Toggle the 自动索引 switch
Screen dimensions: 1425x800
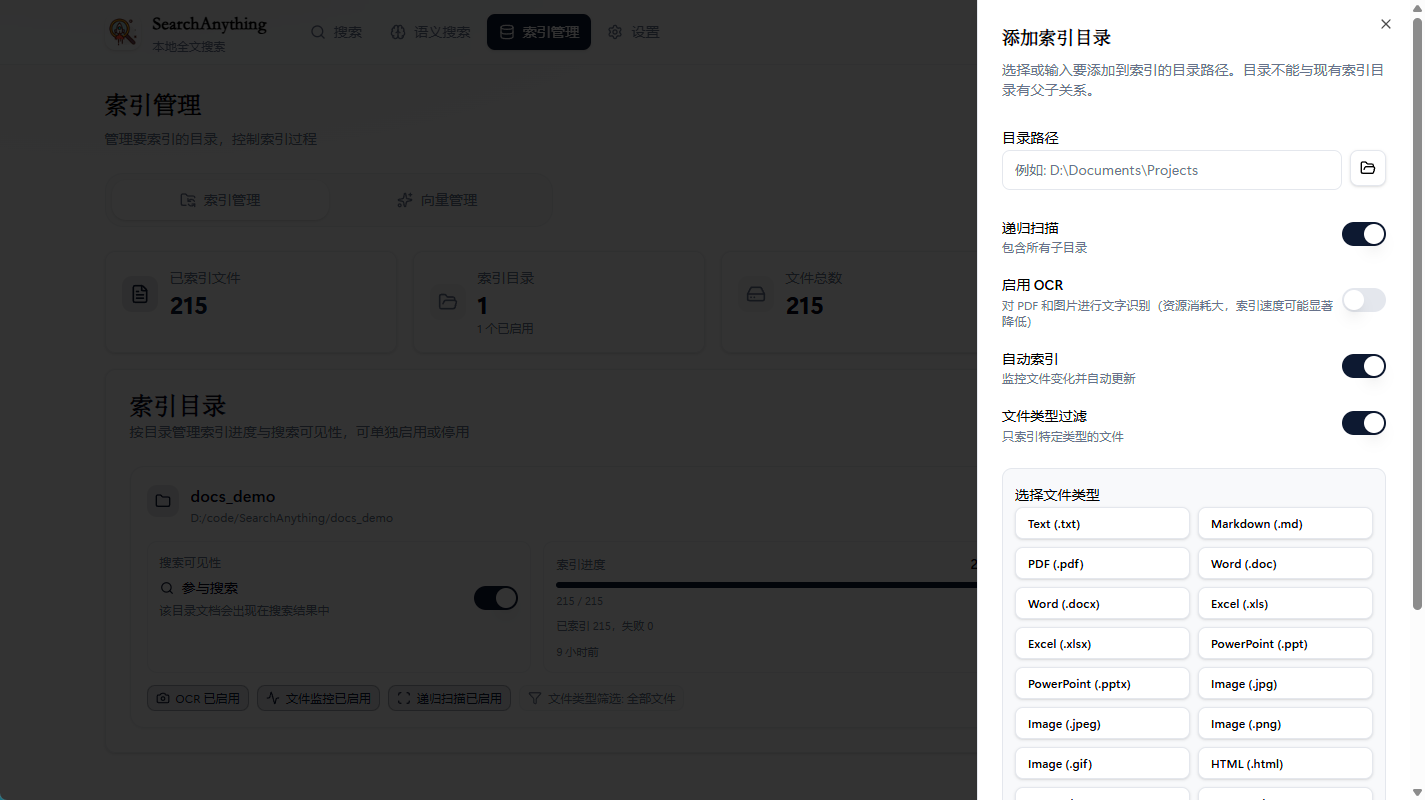click(x=1364, y=366)
